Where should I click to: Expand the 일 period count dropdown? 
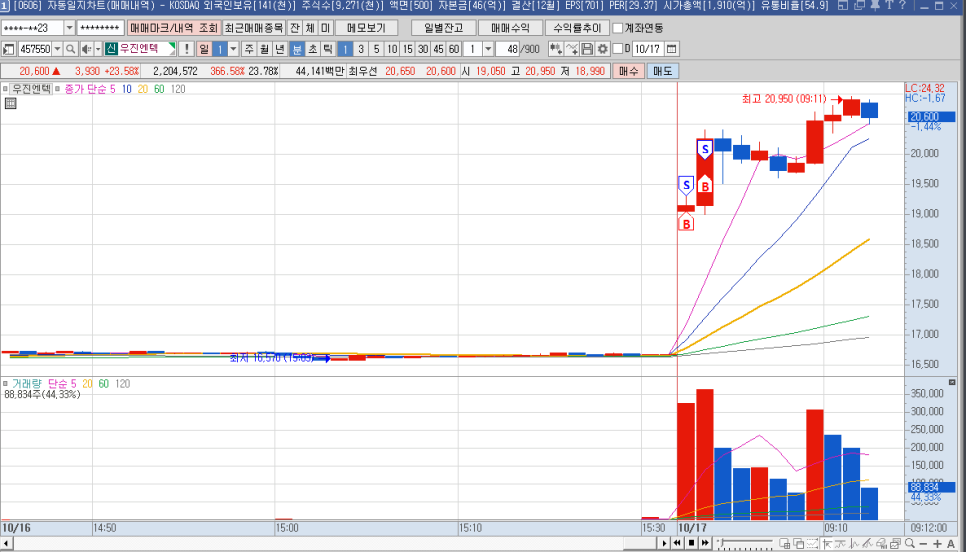click(x=233, y=49)
